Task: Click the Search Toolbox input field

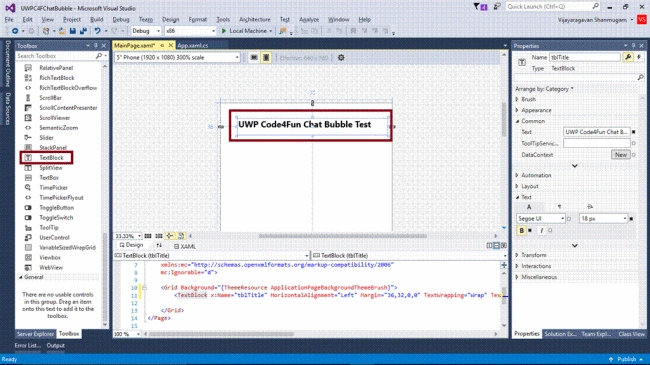Action: (x=56, y=56)
